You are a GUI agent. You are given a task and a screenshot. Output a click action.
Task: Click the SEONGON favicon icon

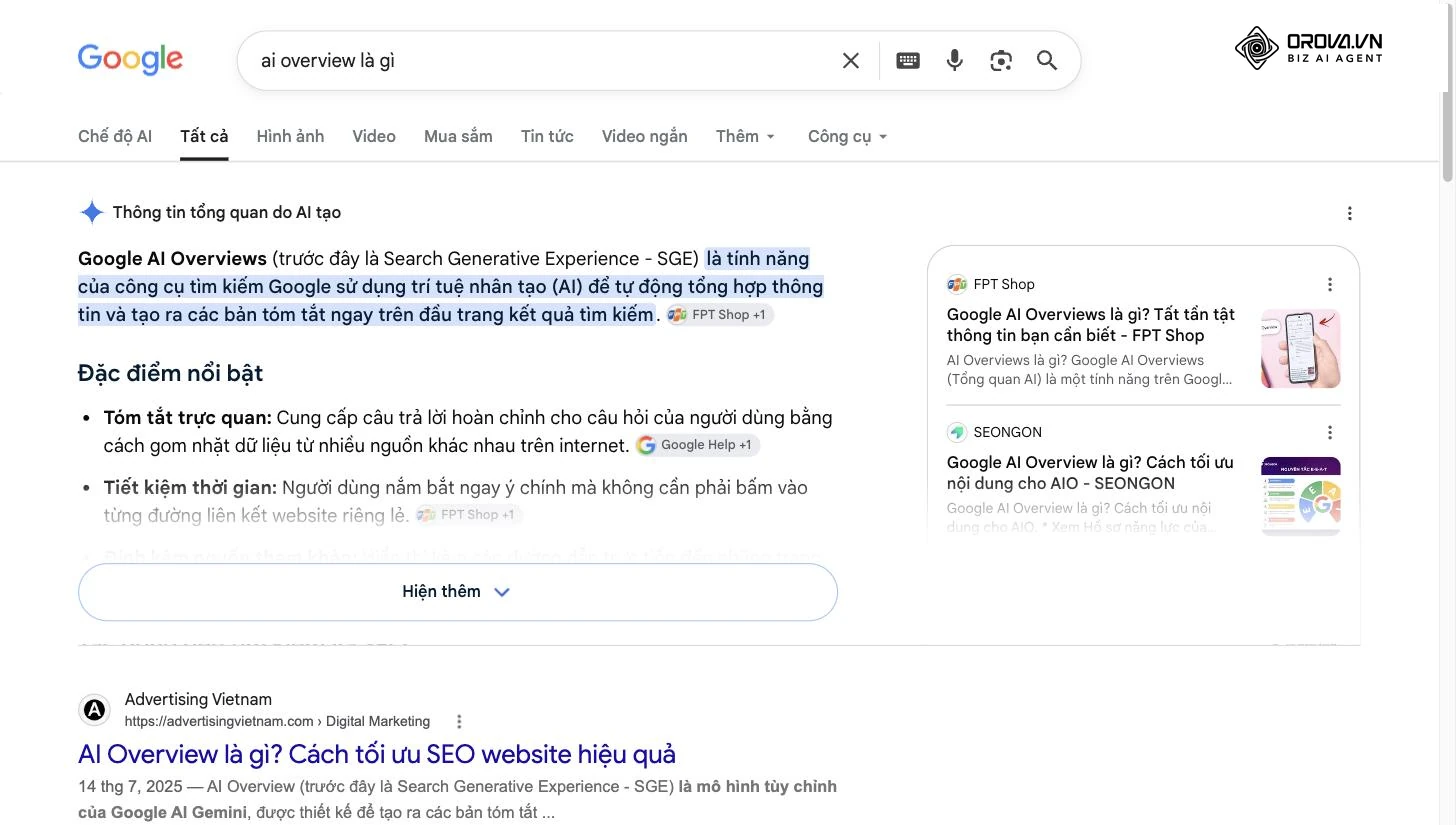(957, 432)
